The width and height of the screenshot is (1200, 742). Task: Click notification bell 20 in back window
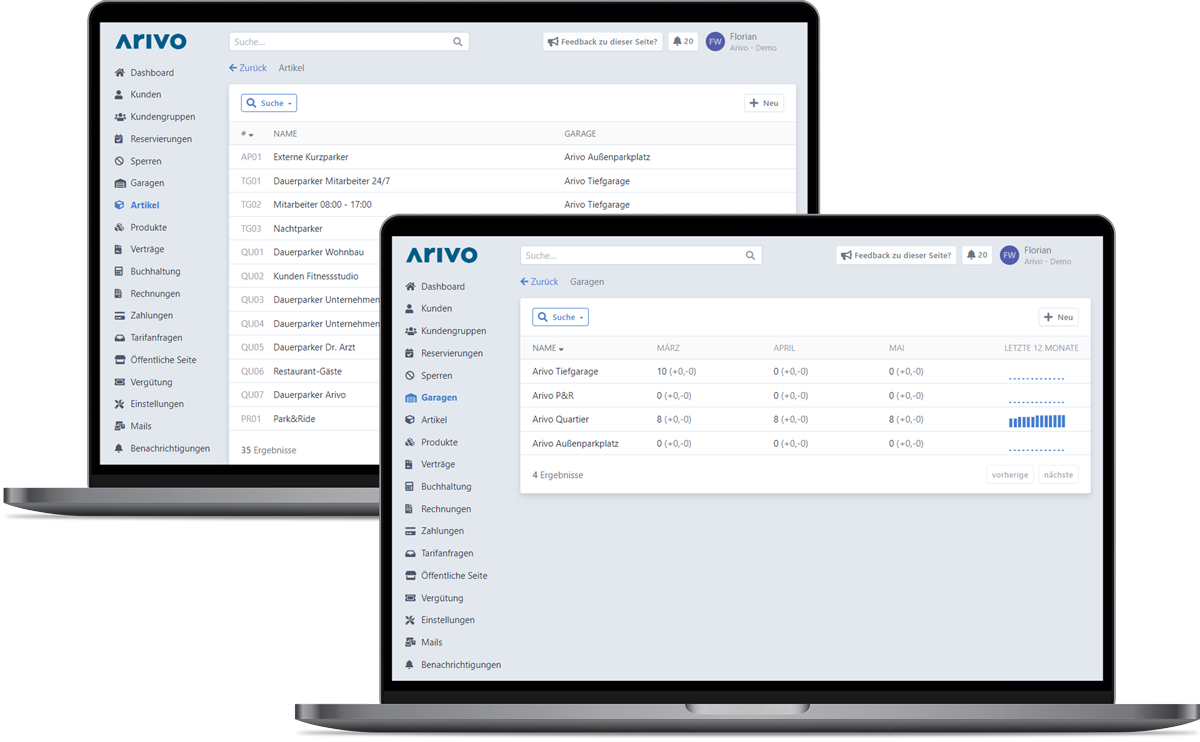[684, 42]
